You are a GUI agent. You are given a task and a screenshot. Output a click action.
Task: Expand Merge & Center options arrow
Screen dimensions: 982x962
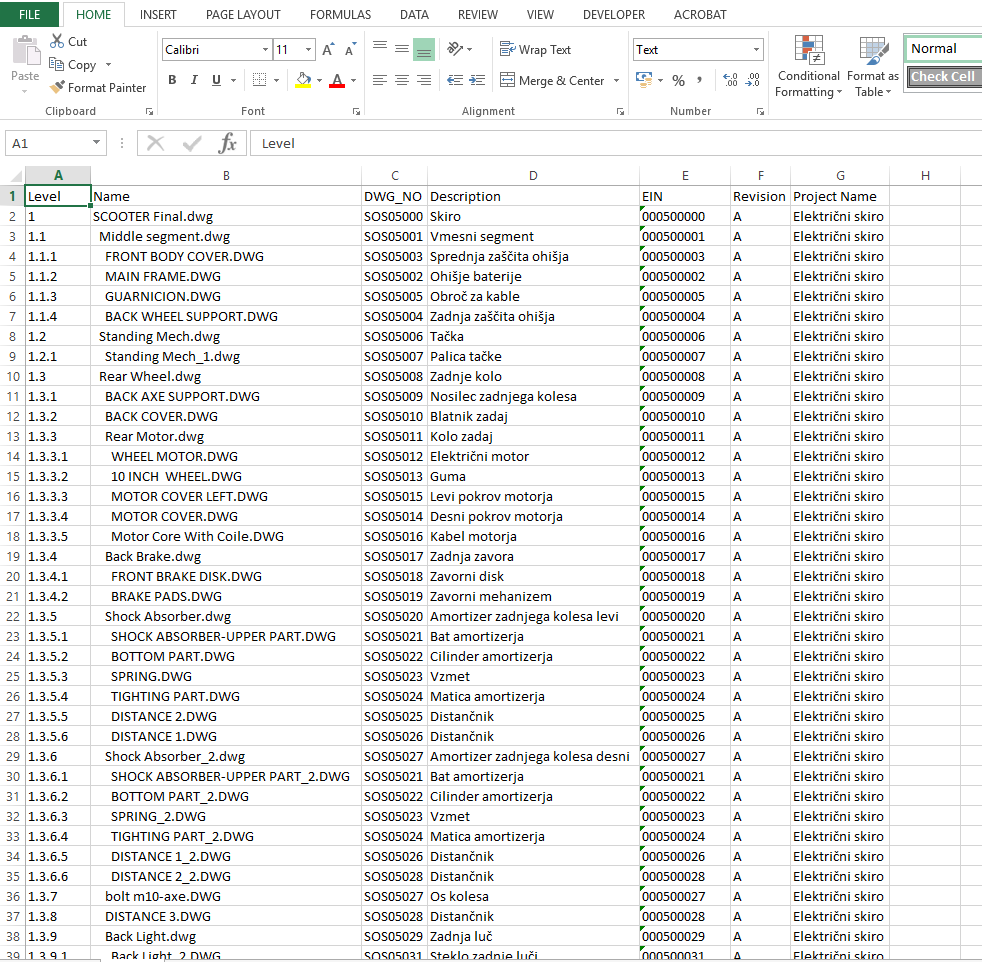[x=617, y=80]
